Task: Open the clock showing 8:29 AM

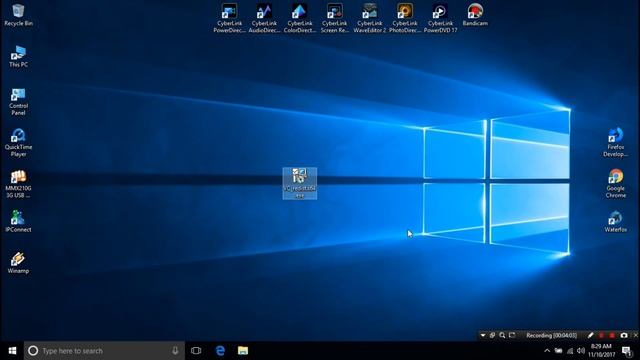Action: [601, 351]
